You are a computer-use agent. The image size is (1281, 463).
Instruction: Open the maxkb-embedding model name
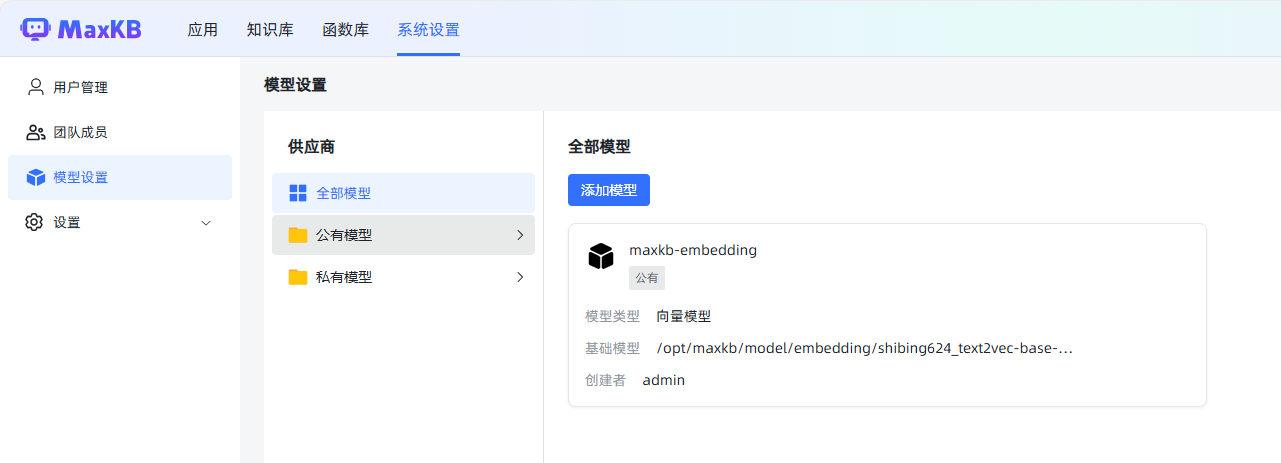pyautogui.click(x=693, y=250)
